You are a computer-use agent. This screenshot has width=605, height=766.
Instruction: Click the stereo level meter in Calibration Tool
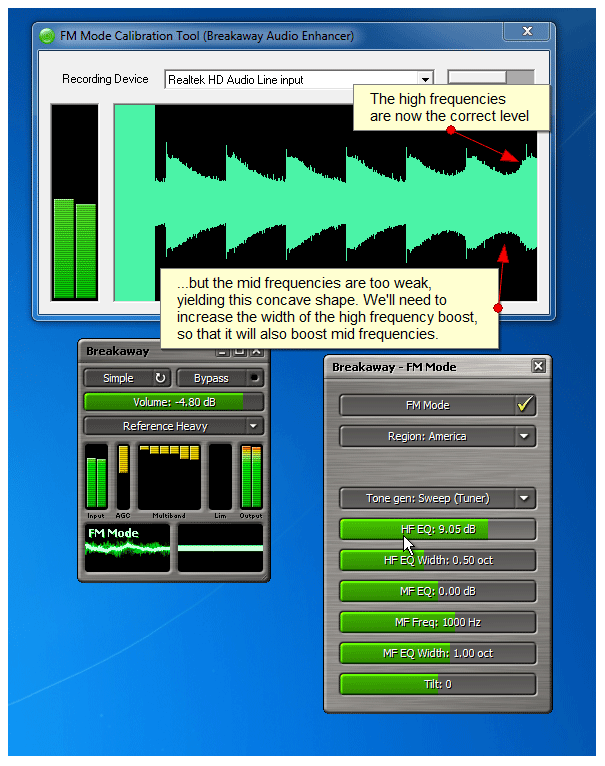coord(75,202)
